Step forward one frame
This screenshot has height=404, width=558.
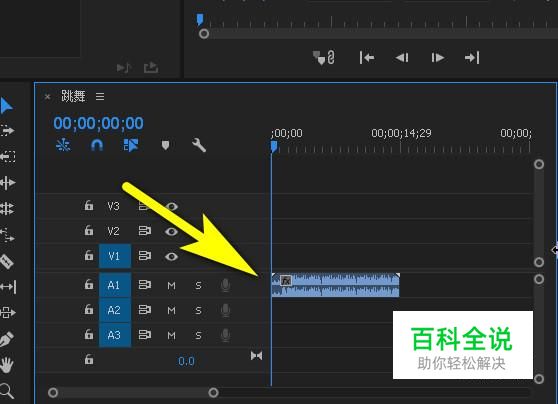pos(437,58)
